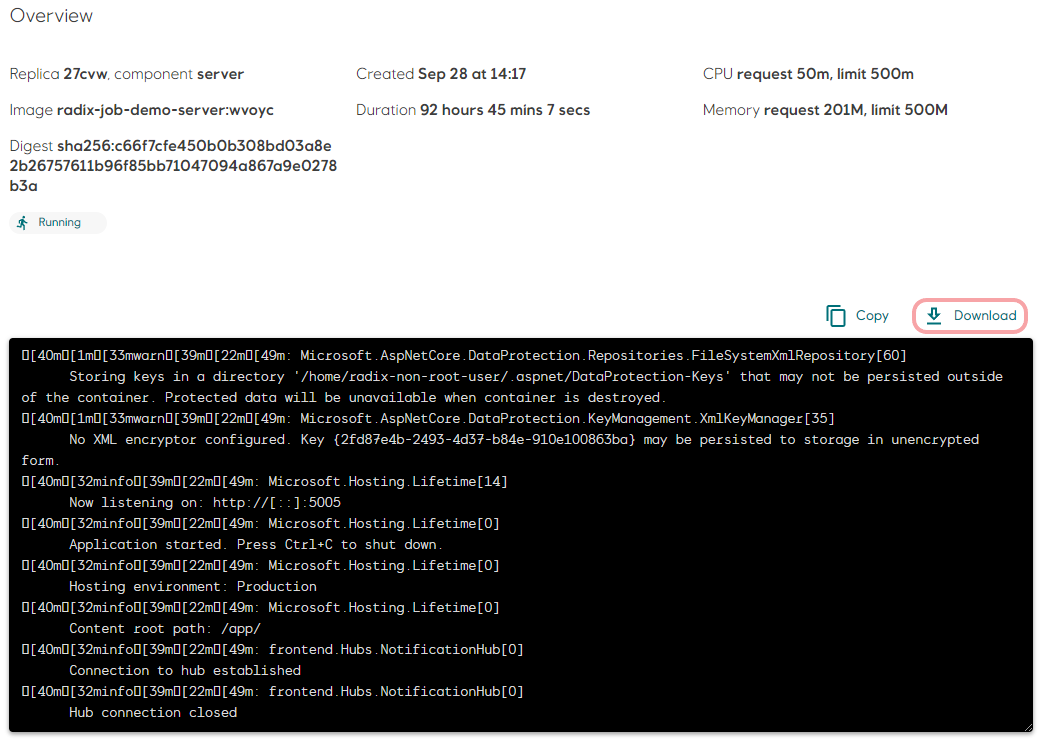Click the Running status chip text

tap(60, 223)
